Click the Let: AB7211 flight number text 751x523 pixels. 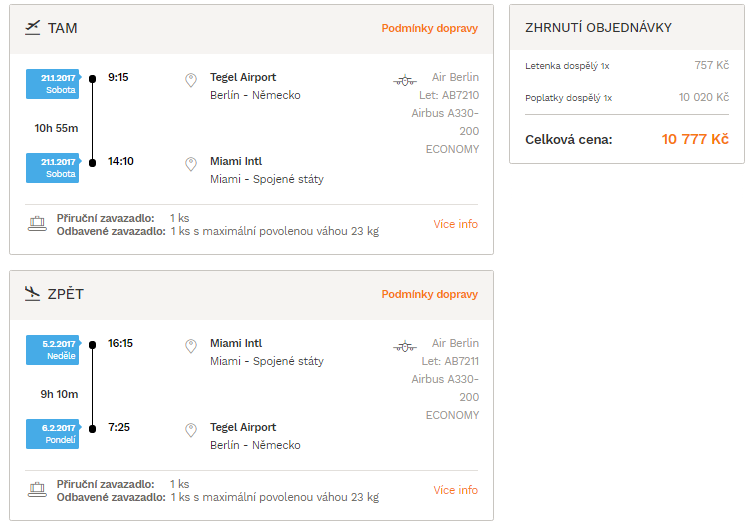[450, 361]
